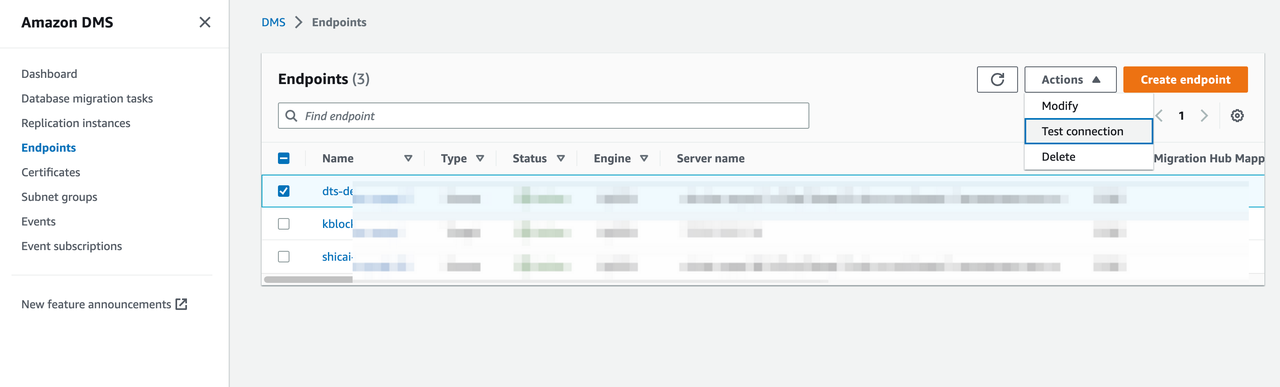The image size is (1280, 387).
Task: Click the Endpoints (3) table heading
Action: pos(323,79)
